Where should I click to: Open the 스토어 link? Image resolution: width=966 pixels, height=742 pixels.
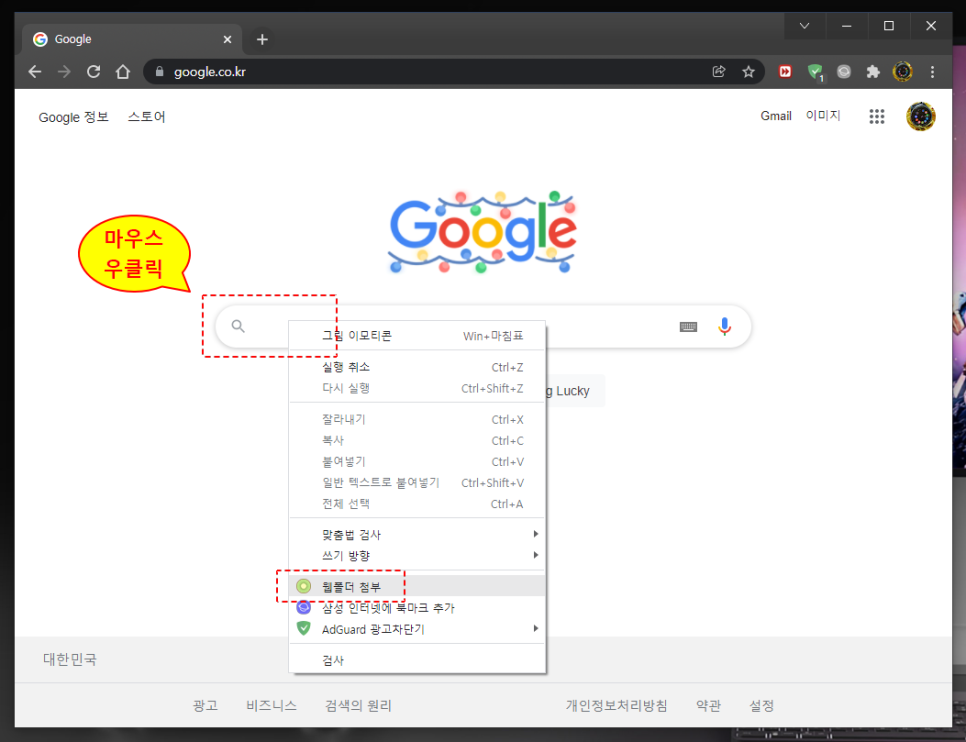point(147,116)
